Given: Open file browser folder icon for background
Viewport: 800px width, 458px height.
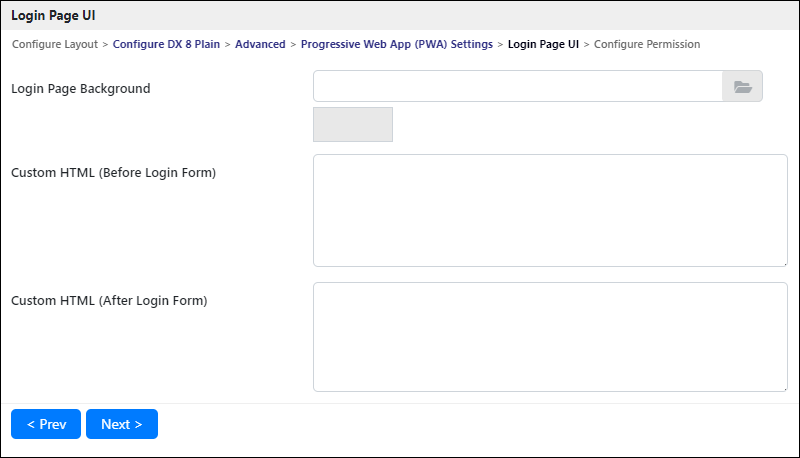Looking at the screenshot, I should pyautogui.click(x=742, y=87).
